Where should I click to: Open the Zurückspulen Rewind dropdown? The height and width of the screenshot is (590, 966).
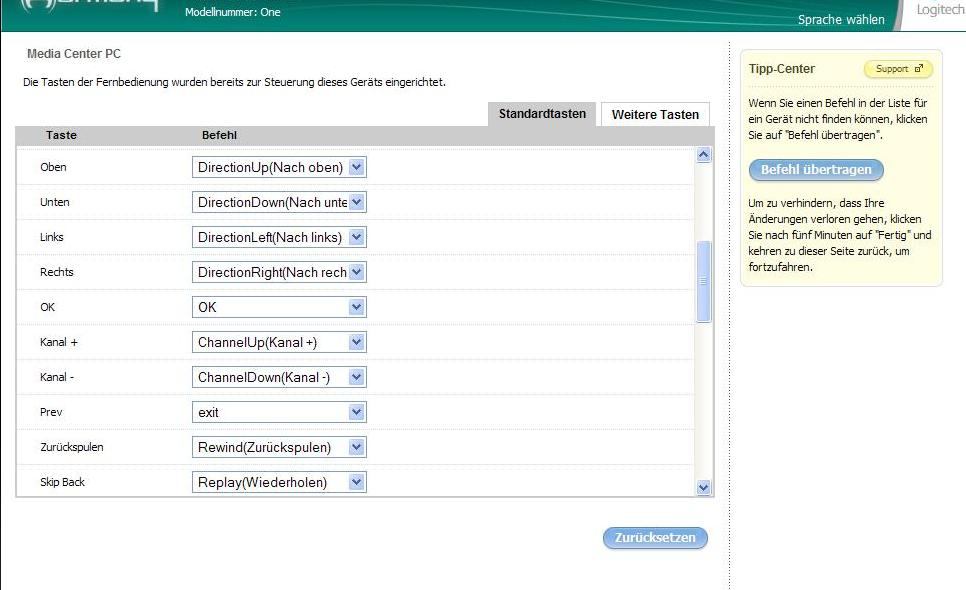tap(357, 447)
